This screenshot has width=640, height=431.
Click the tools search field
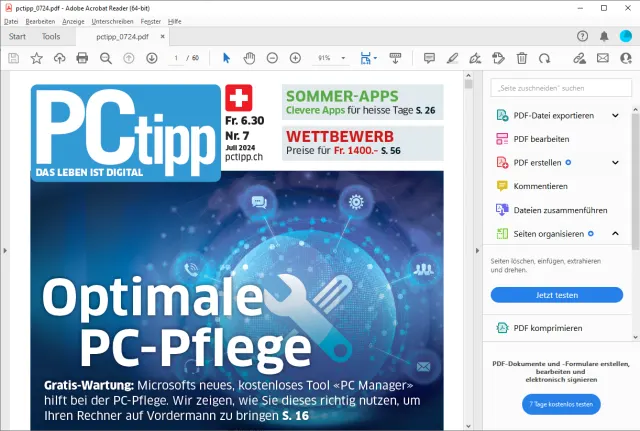coord(561,88)
